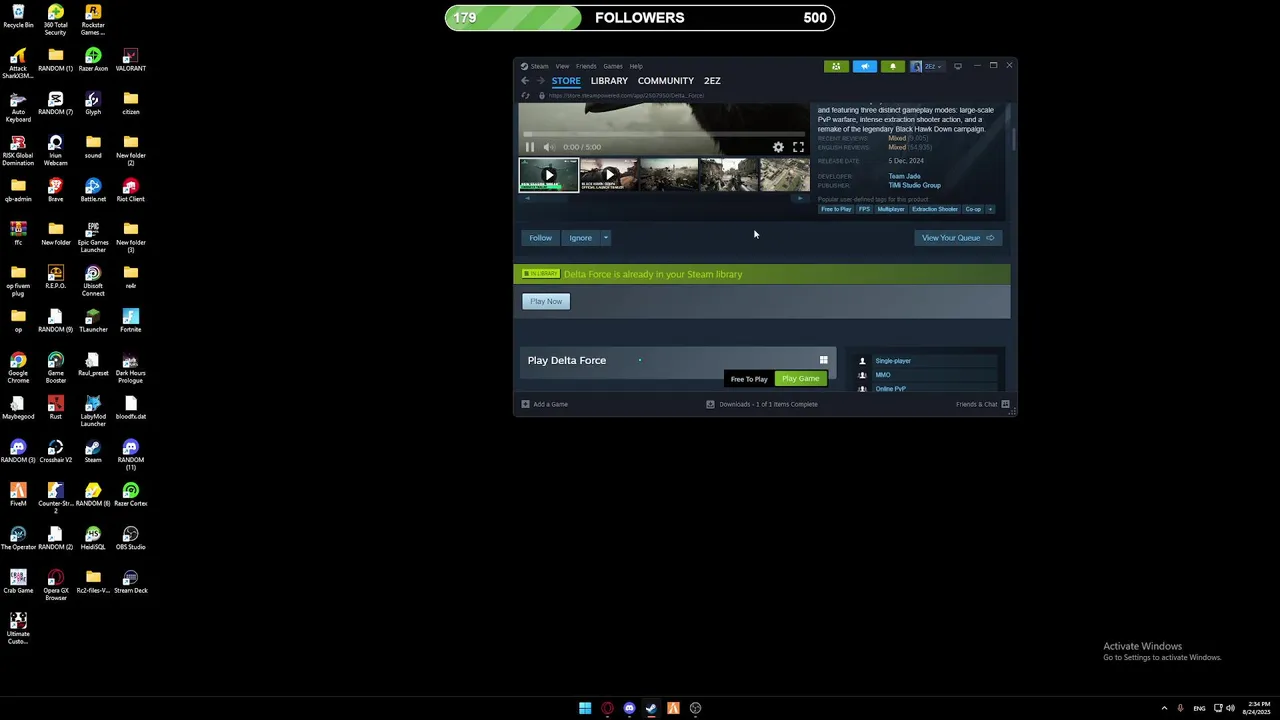Image resolution: width=1280 pixels, height=720 pixels.
Task: Go forward with Steam forward arrow
Action: pos(540,81)
